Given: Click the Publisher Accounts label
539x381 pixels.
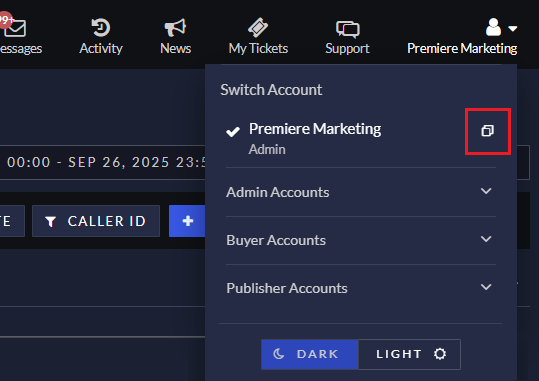Looking at the screenshot, I should coord(287,288).
